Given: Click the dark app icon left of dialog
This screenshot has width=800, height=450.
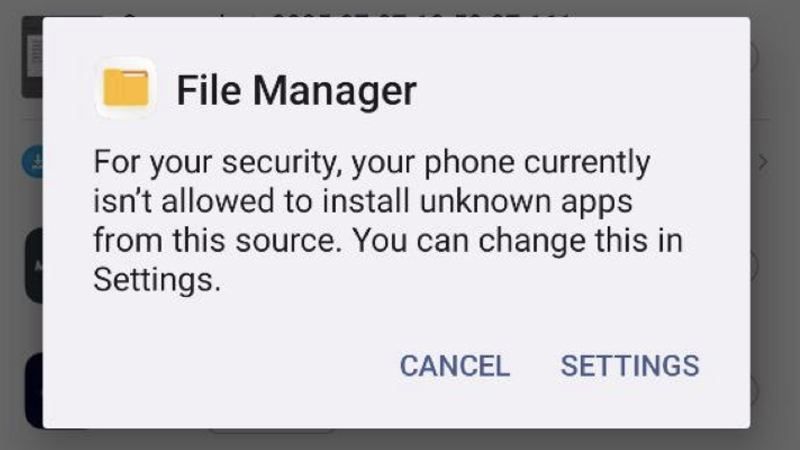Looking at the screenshot, I should pos(33,265).
